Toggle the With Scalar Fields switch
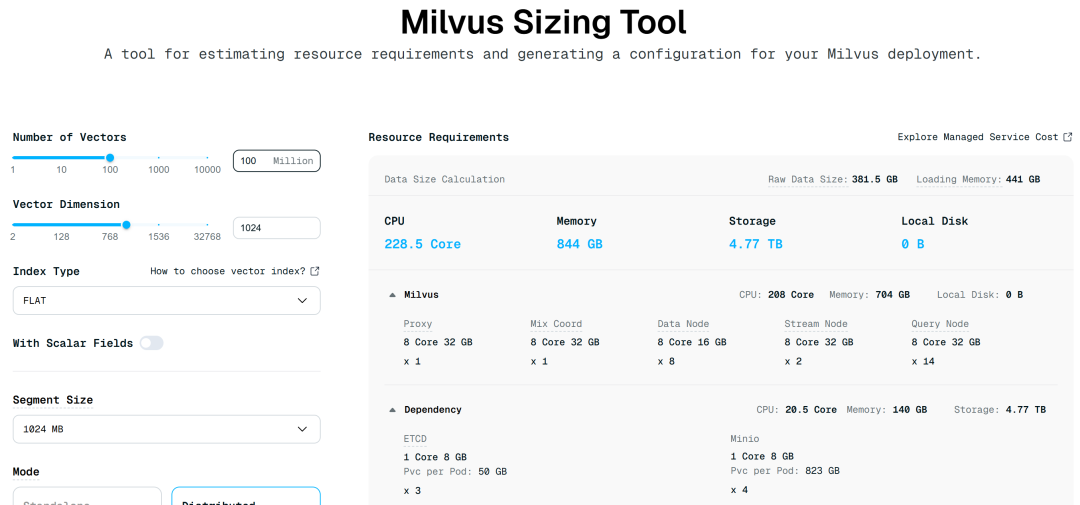Image resolution: width=1080 pixels, height=505 pixels. click(x=152, y=343)
